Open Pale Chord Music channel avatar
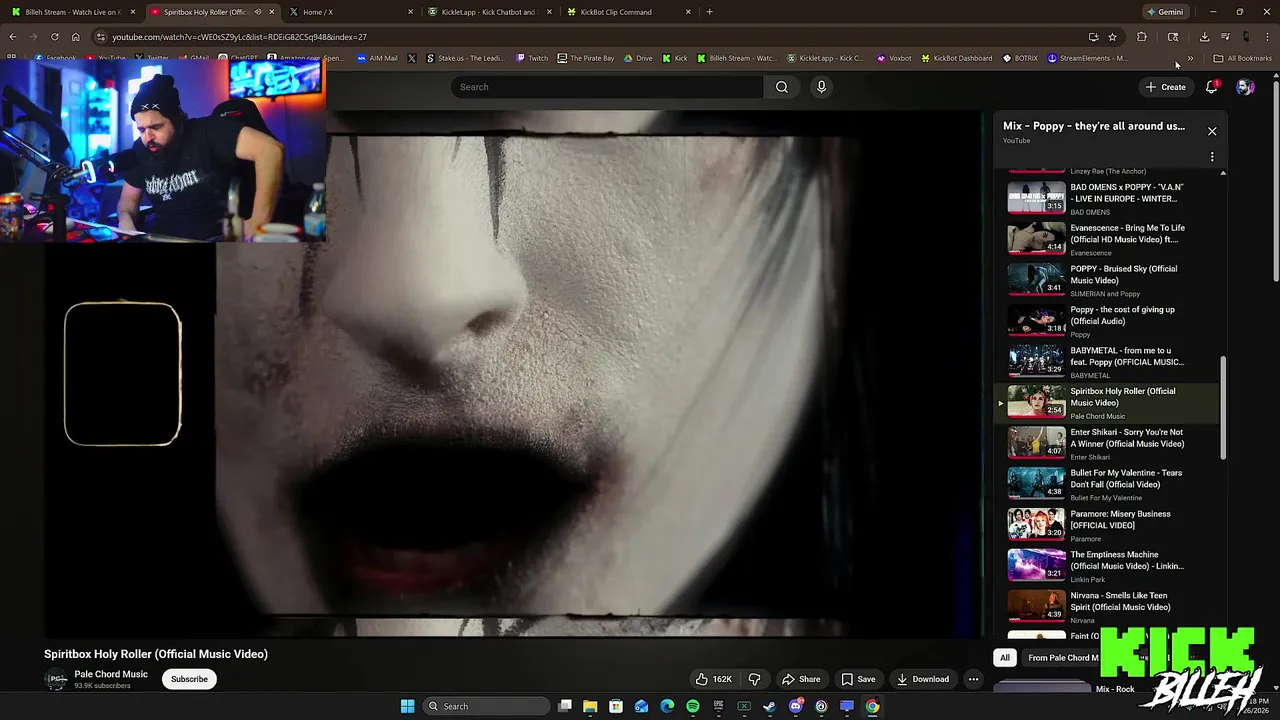Screen dimensions: 1280x720 [x=57, y=679]
